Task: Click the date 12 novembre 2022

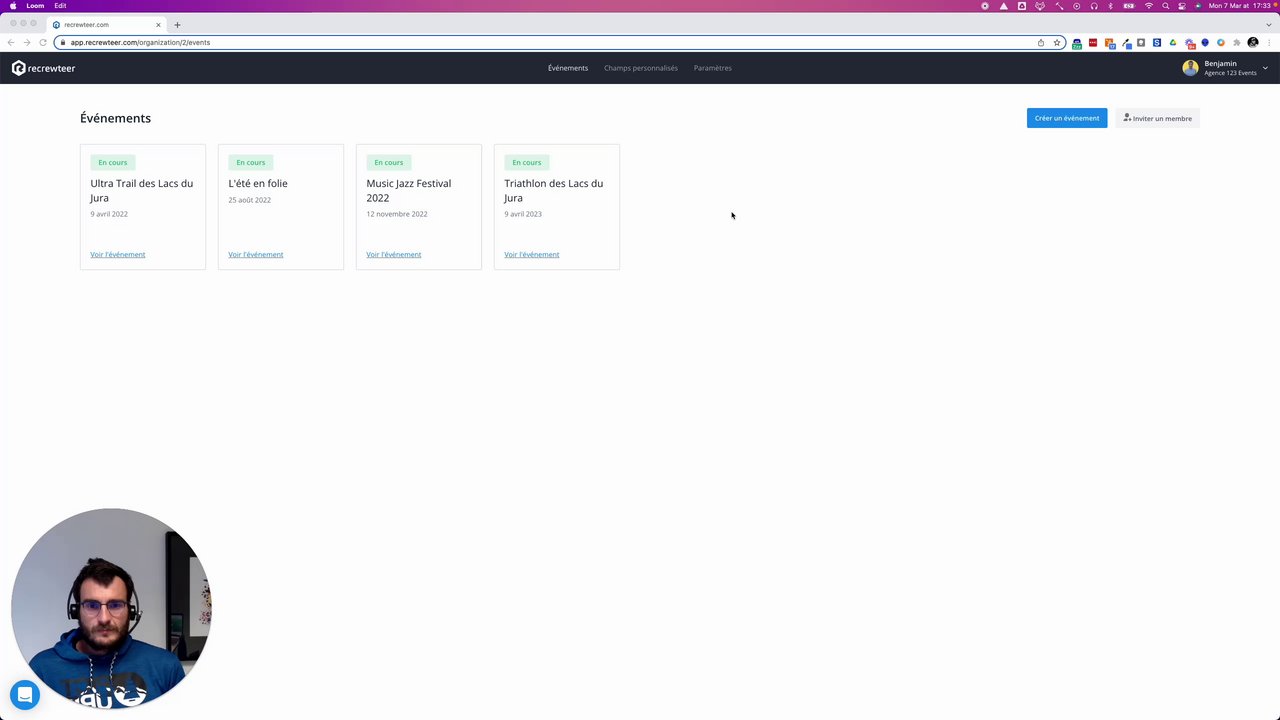Action: pos(397,214)
